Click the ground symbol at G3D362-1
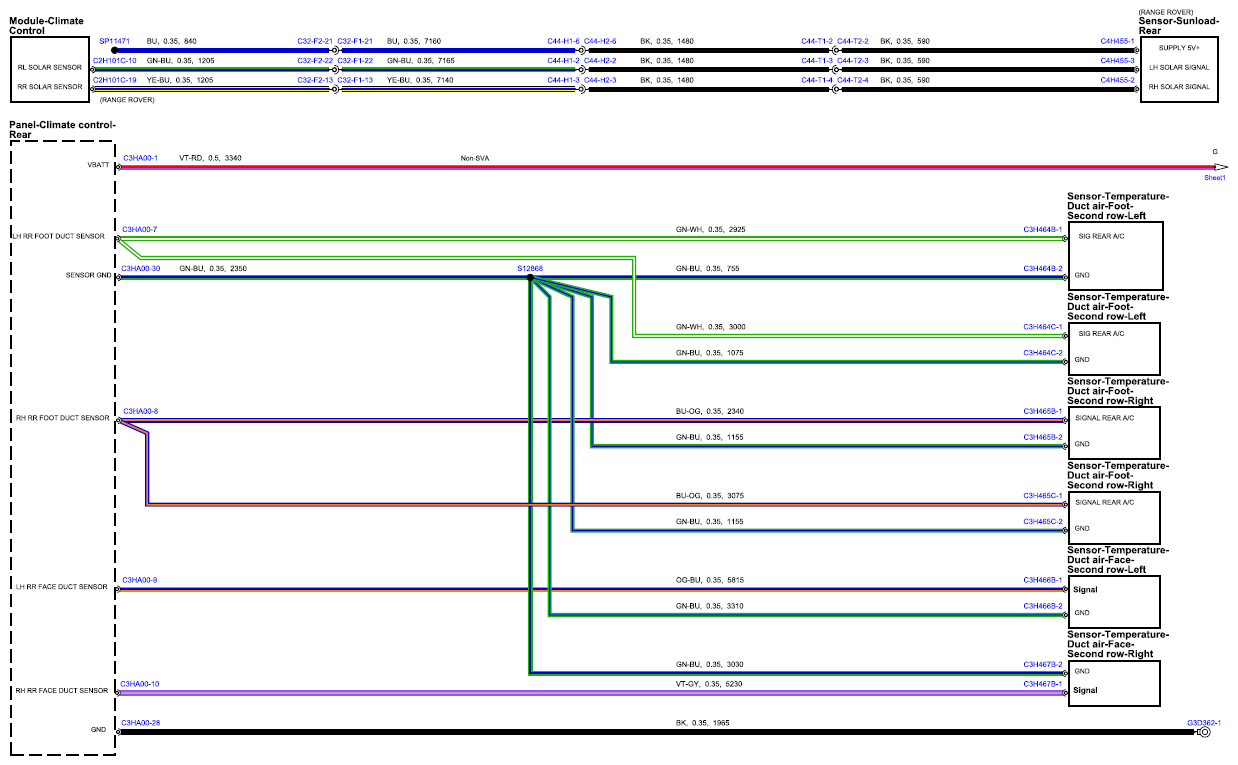 click(x=1204, y=732)
